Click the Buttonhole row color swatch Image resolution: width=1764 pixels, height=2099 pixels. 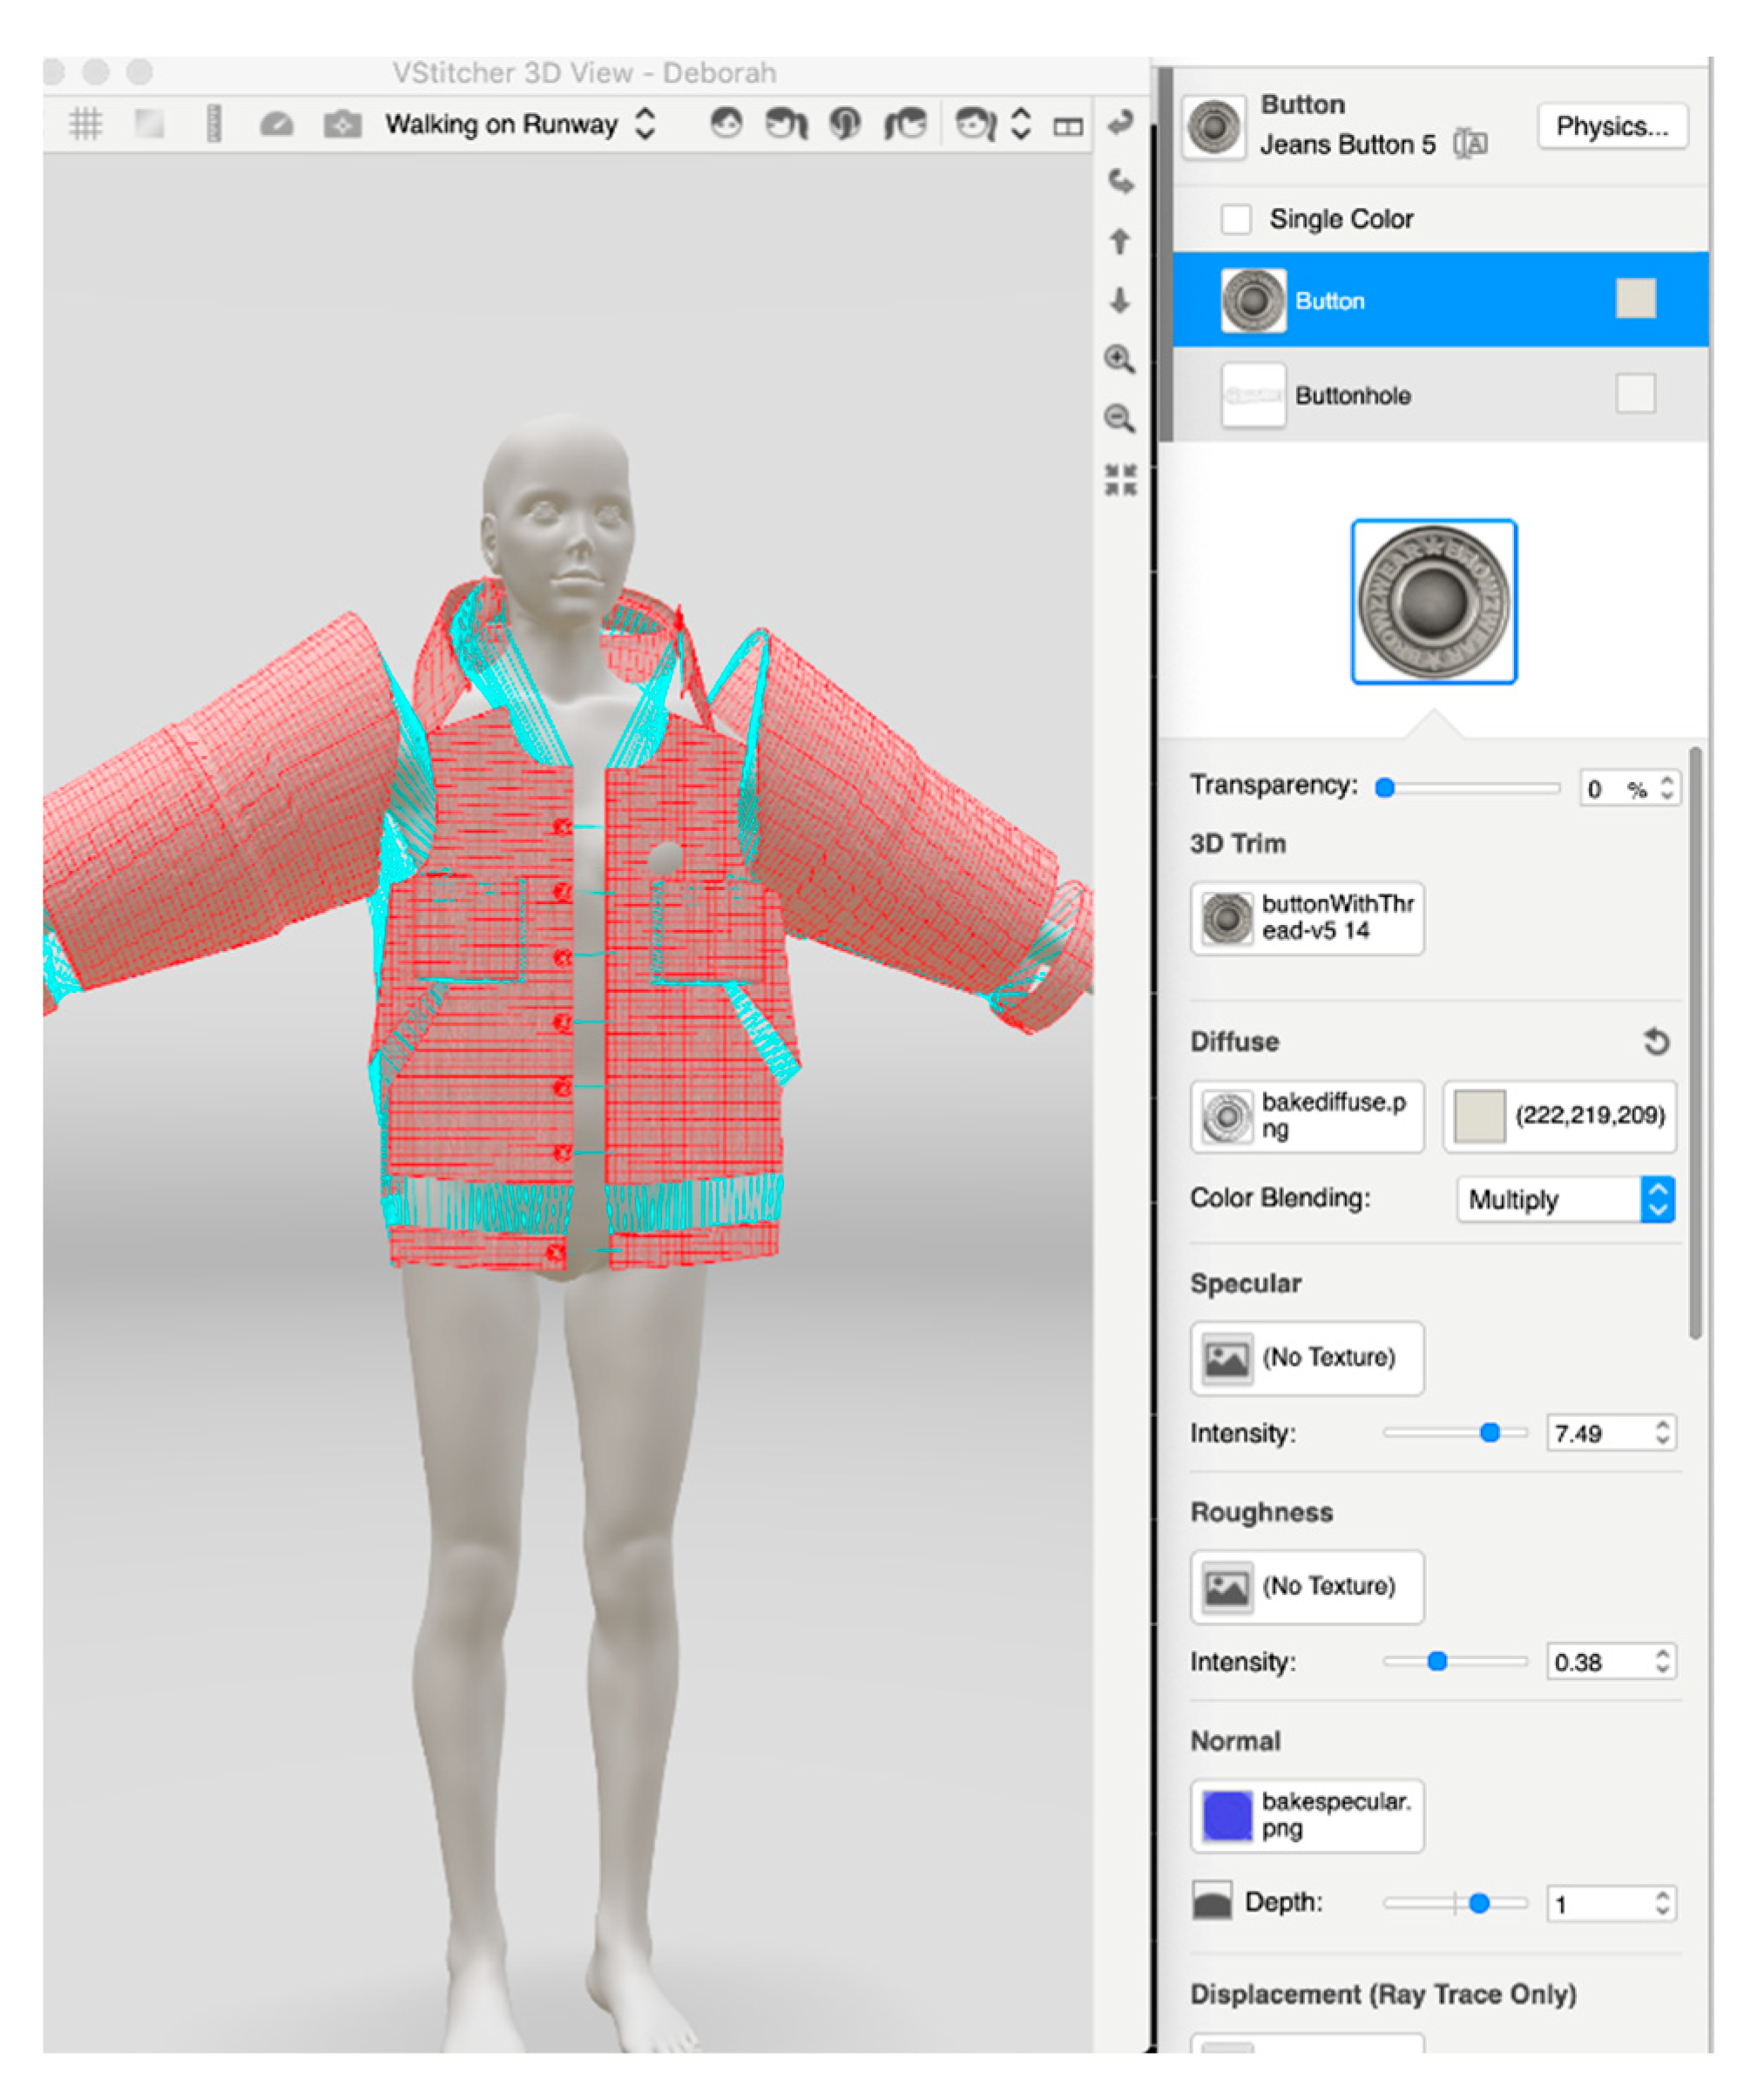pos(1635,393)
